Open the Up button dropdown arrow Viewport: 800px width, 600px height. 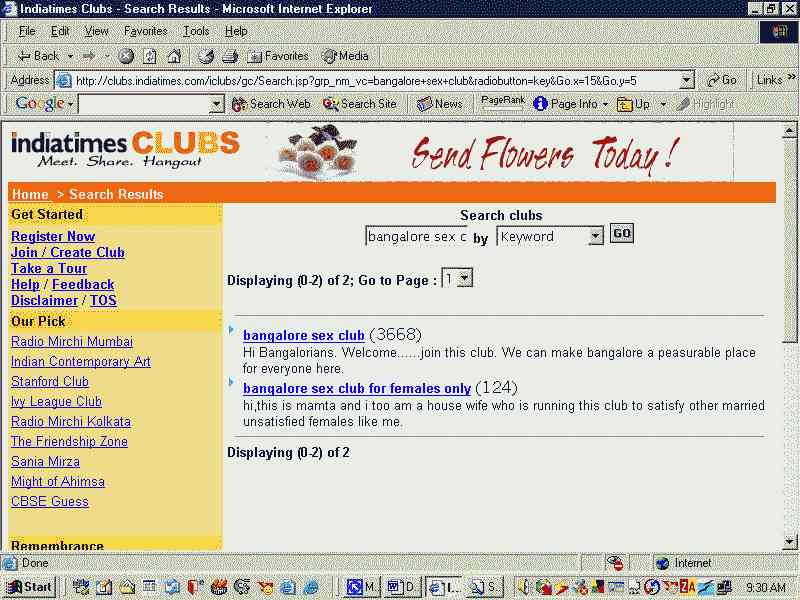663,104
